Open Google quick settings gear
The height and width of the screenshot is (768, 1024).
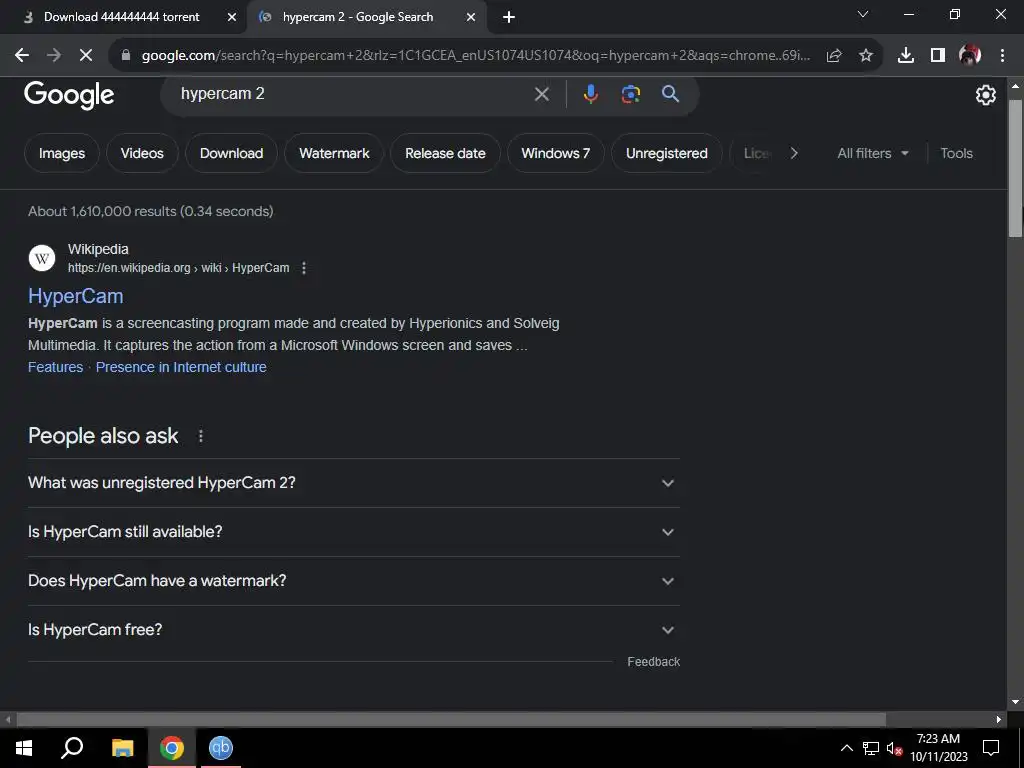click(x=985, y=95)
